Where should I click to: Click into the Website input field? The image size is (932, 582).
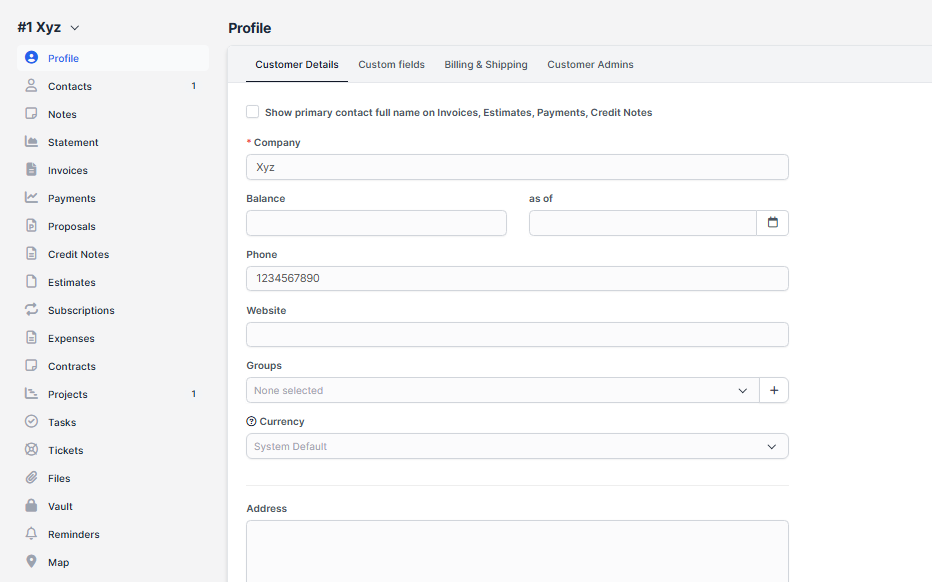pyautogui.click(x=516, y=335)
